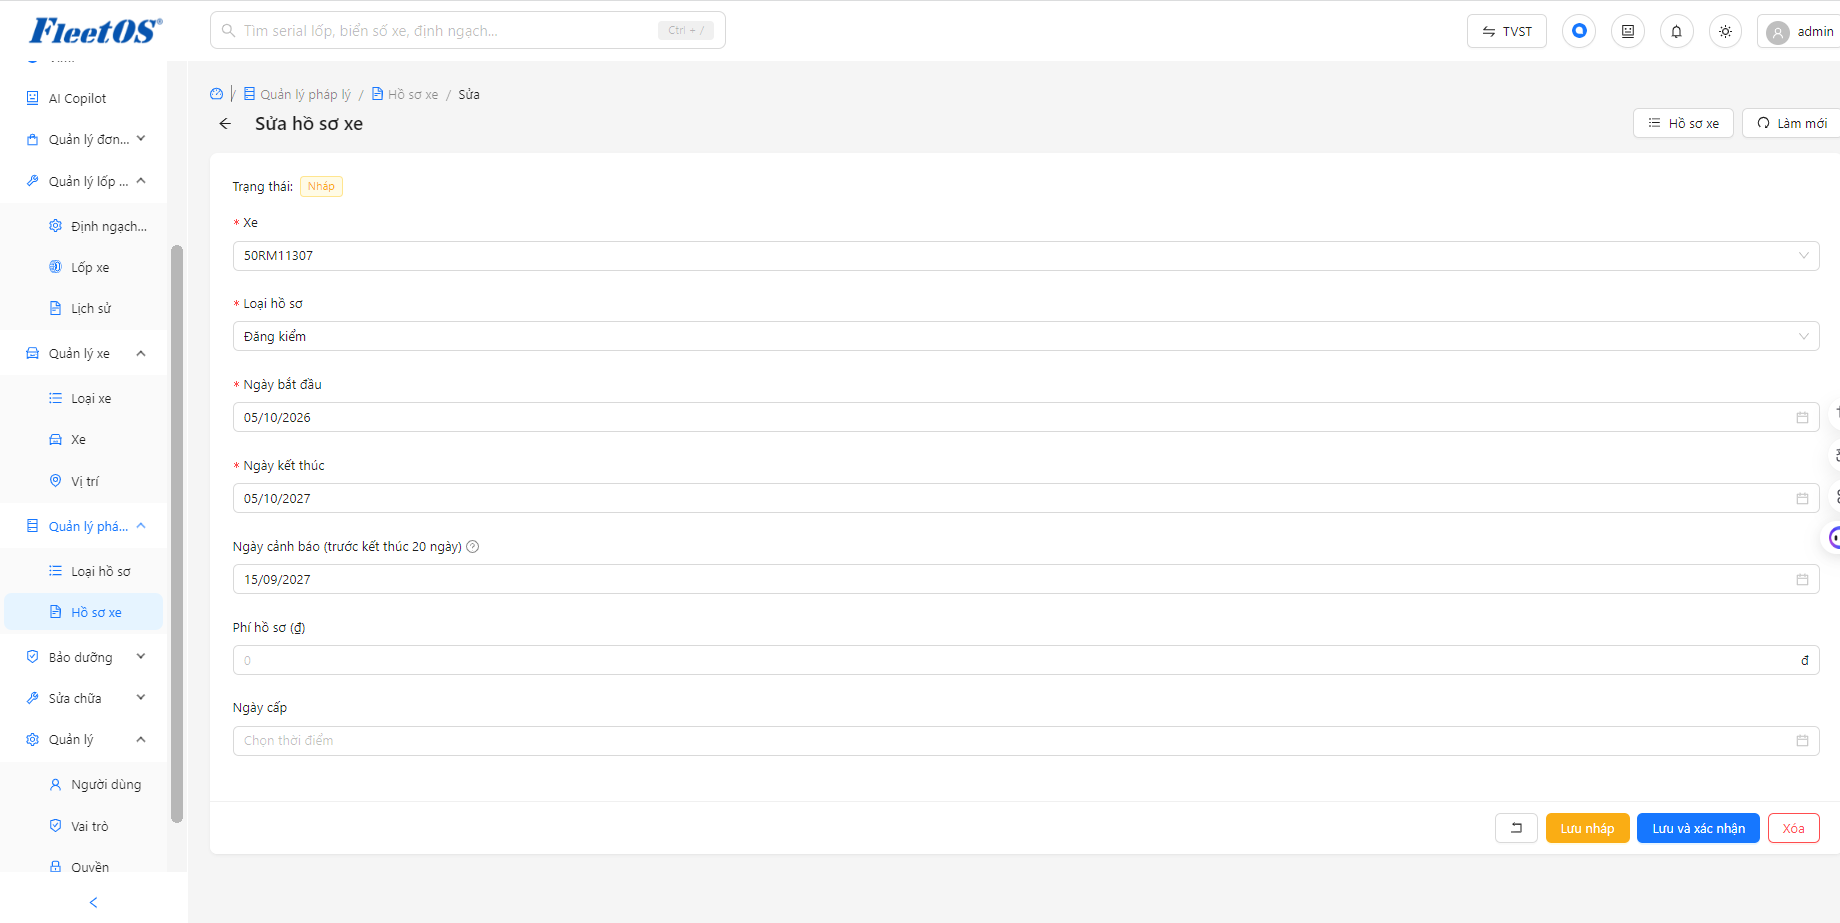Go to Lốp xe menu item

pos(86,267)
